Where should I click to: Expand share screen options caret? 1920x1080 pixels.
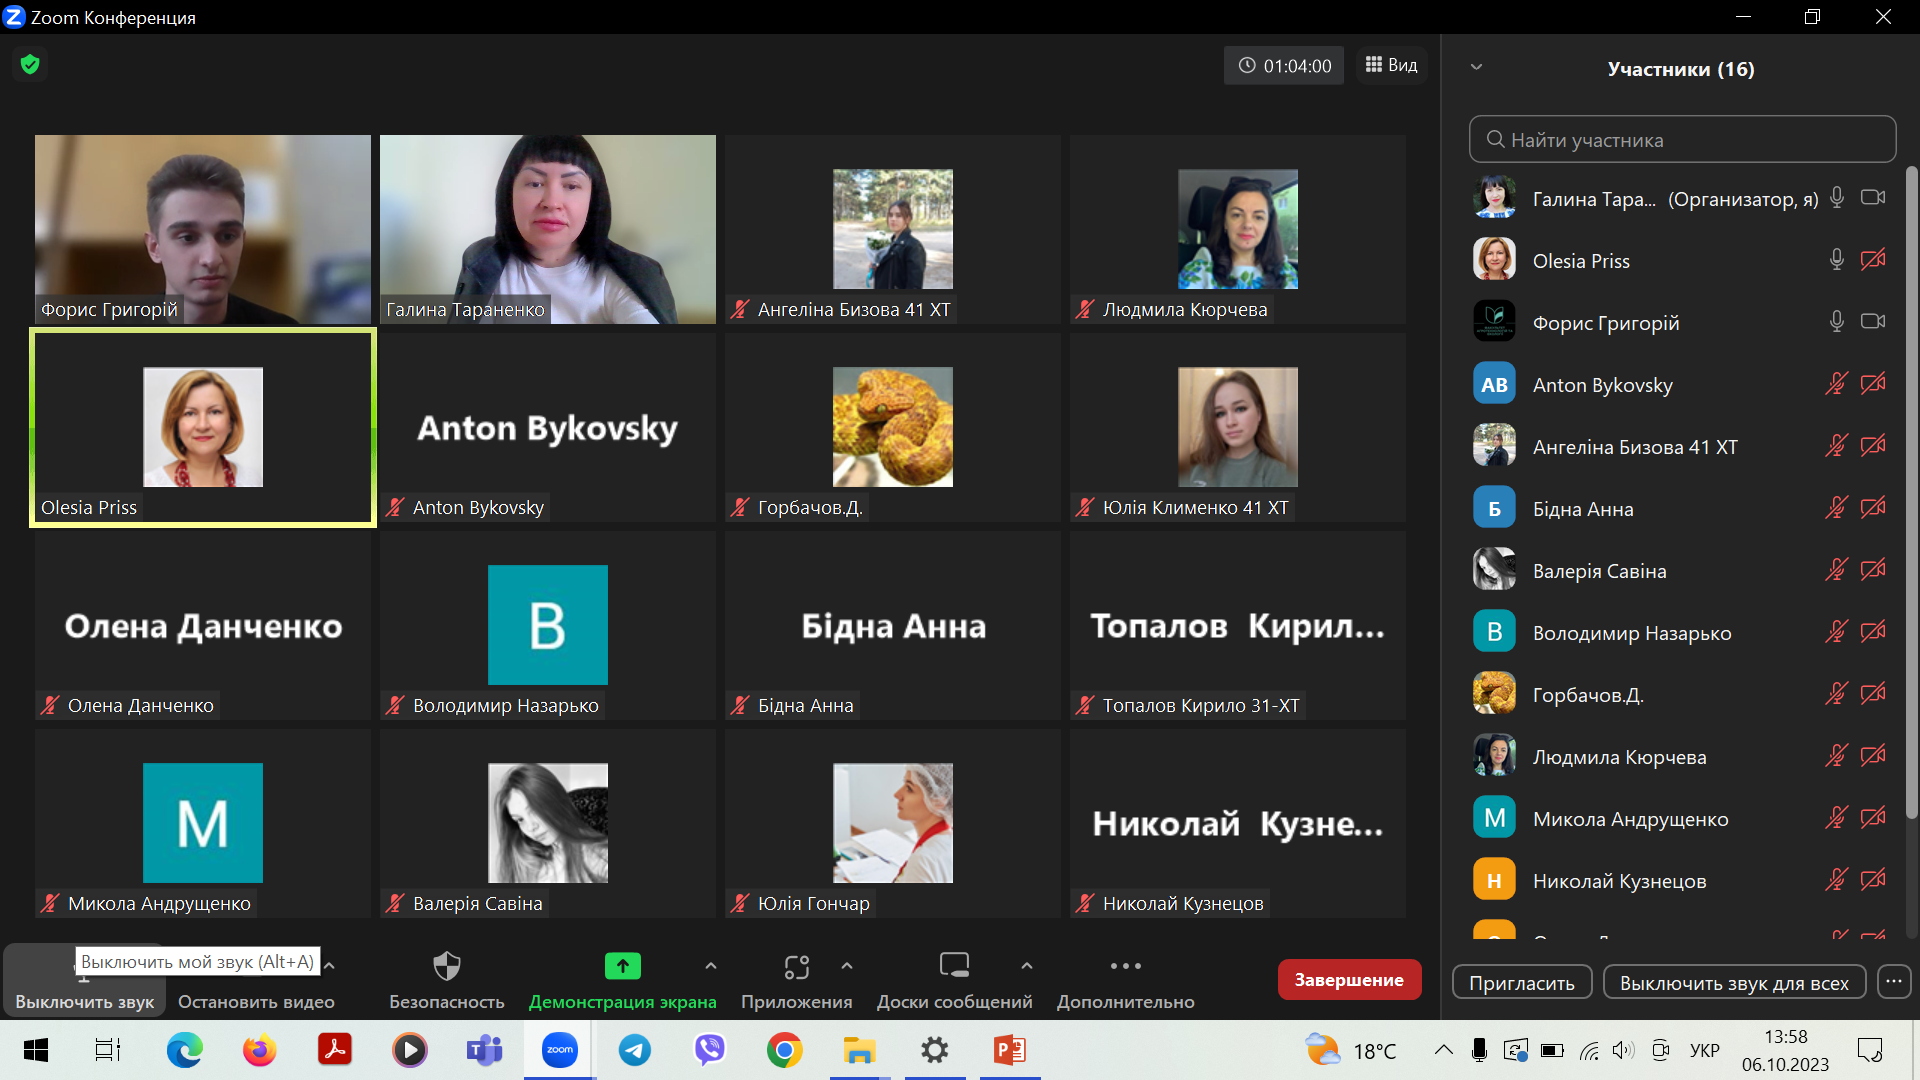(710, 966)
